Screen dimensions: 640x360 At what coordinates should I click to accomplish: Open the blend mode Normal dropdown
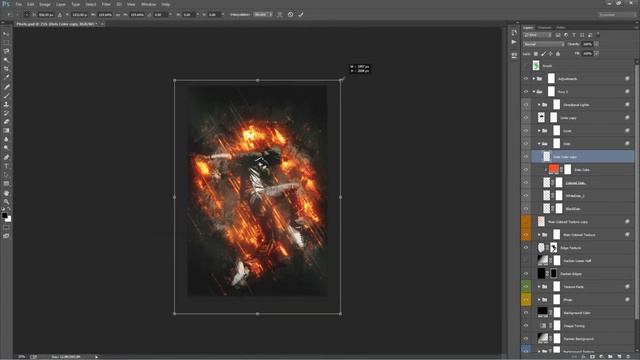coord(544,44)
